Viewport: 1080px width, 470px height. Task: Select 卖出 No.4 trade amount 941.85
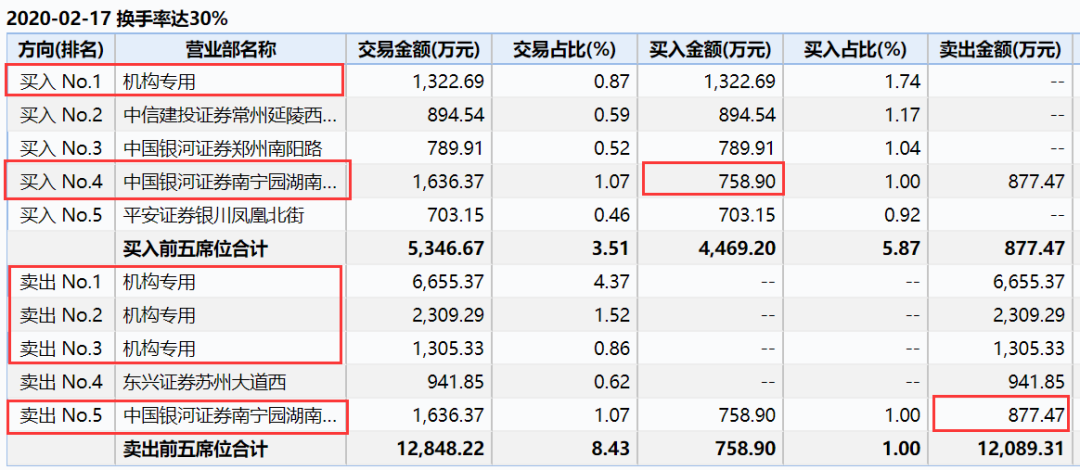pyautogui.click(x=456, y=382)
